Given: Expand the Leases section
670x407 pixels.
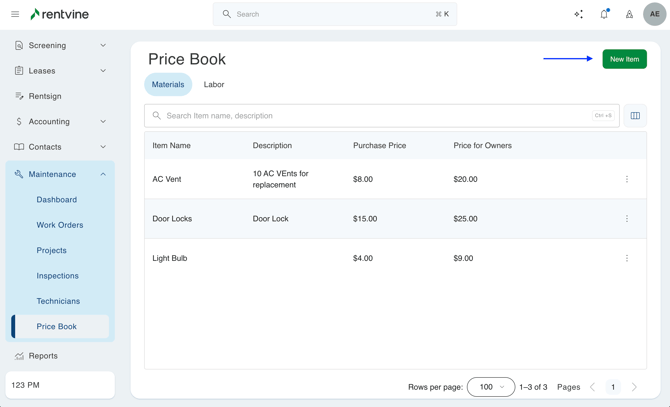Looking at the screenshot, I should (60, 71).
